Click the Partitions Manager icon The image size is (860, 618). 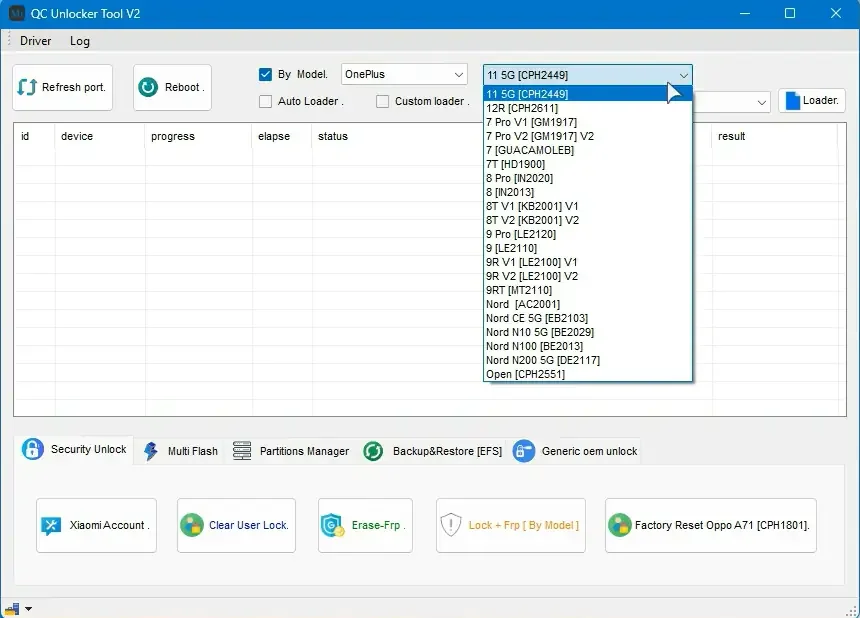click(242, 451)
